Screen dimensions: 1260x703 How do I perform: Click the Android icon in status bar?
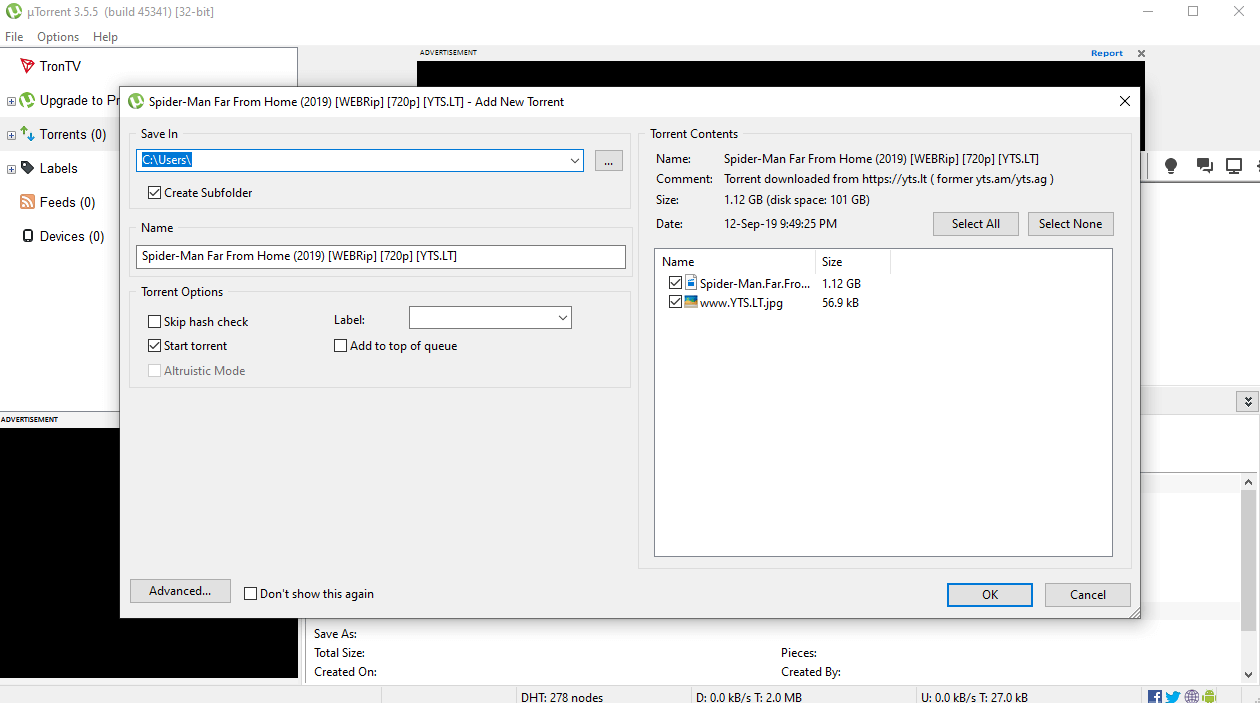pos(1209,697)
